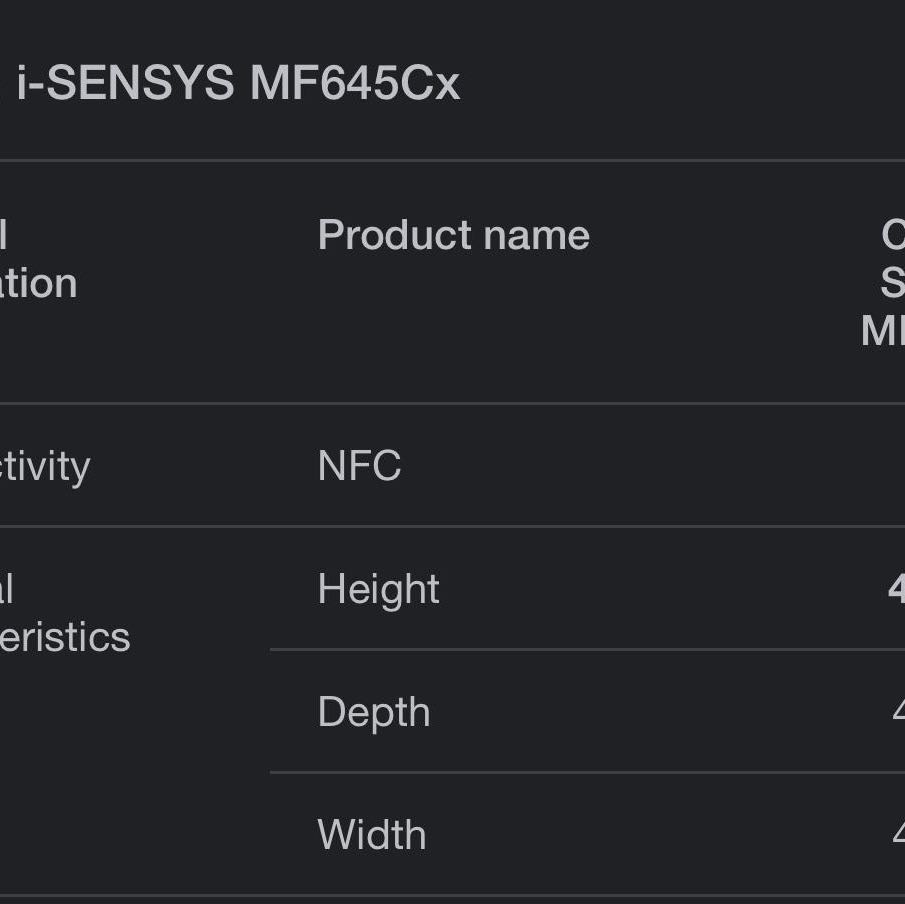Viewport: 905px width, 904px height.
Task: Click the partially visible Connectivity section label
Action: pos(45,466)
